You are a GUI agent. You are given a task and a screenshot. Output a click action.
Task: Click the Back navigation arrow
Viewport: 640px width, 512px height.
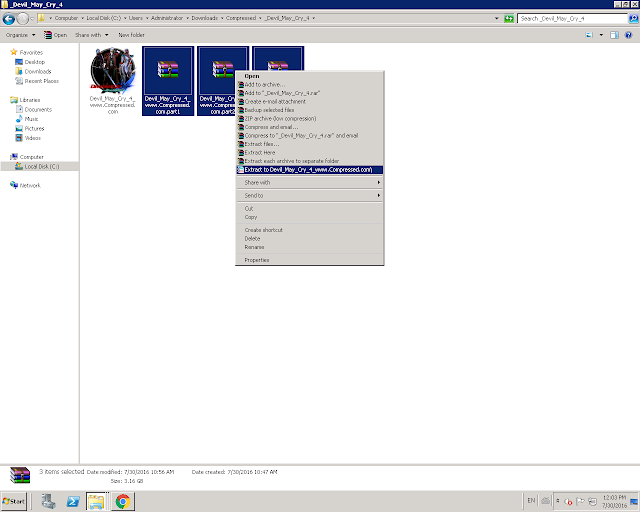[9, 19]
